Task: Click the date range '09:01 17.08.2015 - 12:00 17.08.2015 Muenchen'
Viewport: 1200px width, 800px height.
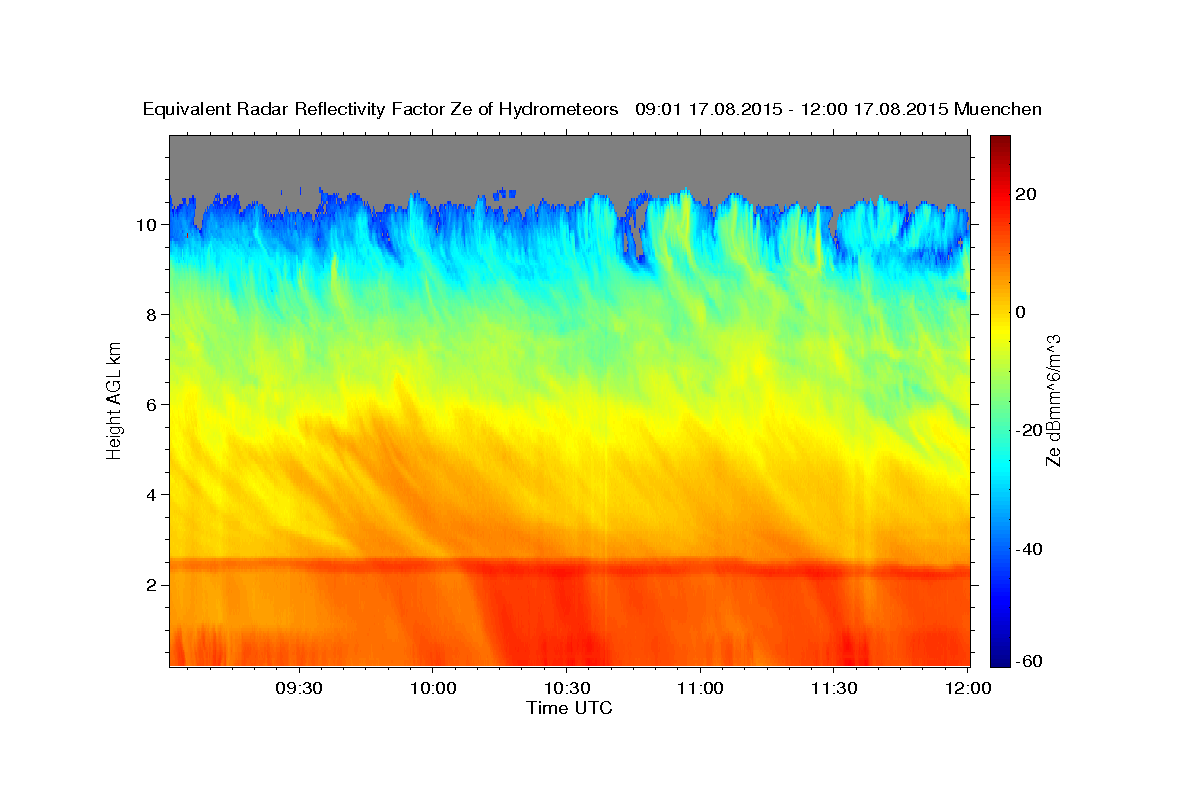Action: [839, 109]
